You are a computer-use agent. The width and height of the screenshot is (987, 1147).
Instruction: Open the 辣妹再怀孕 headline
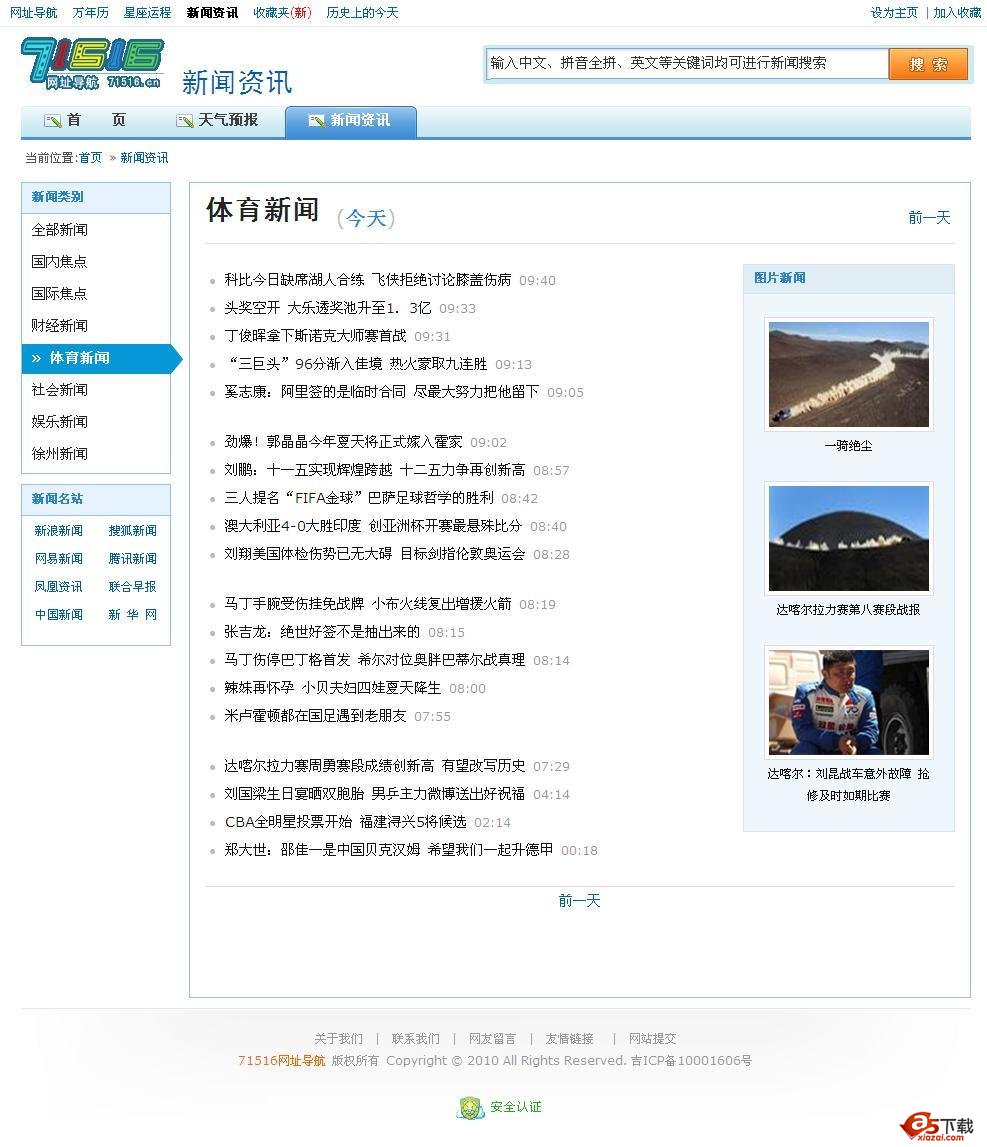pyautogui.click(x=333, y=688)
